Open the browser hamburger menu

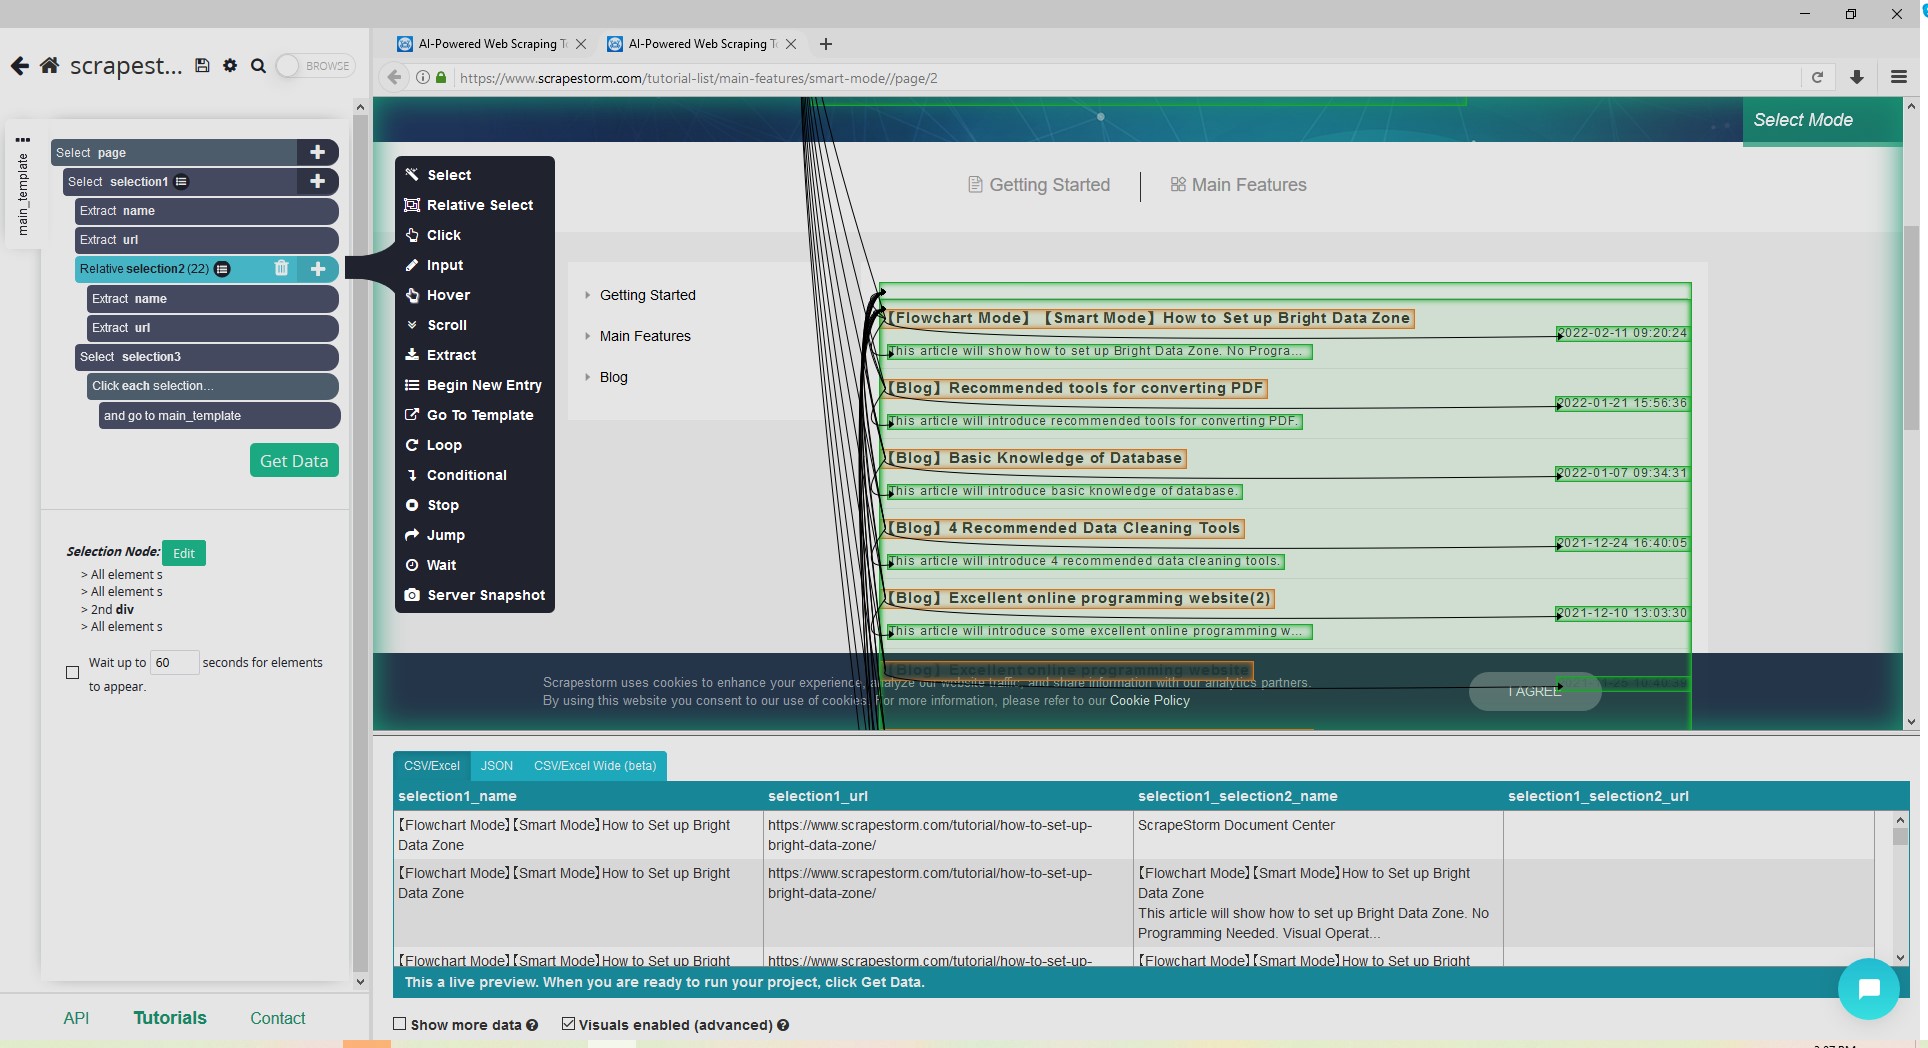[x=1899, y=77]
